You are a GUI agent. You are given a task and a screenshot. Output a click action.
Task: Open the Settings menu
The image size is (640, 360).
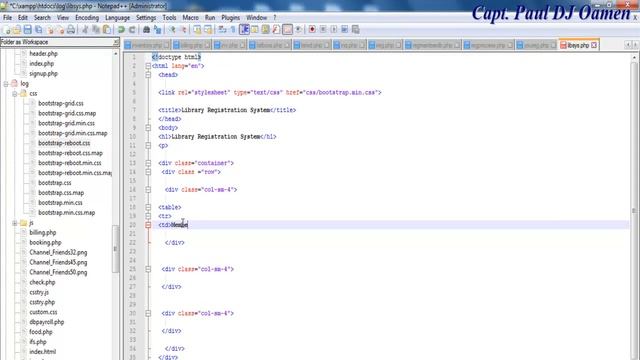tap(146, 18)
